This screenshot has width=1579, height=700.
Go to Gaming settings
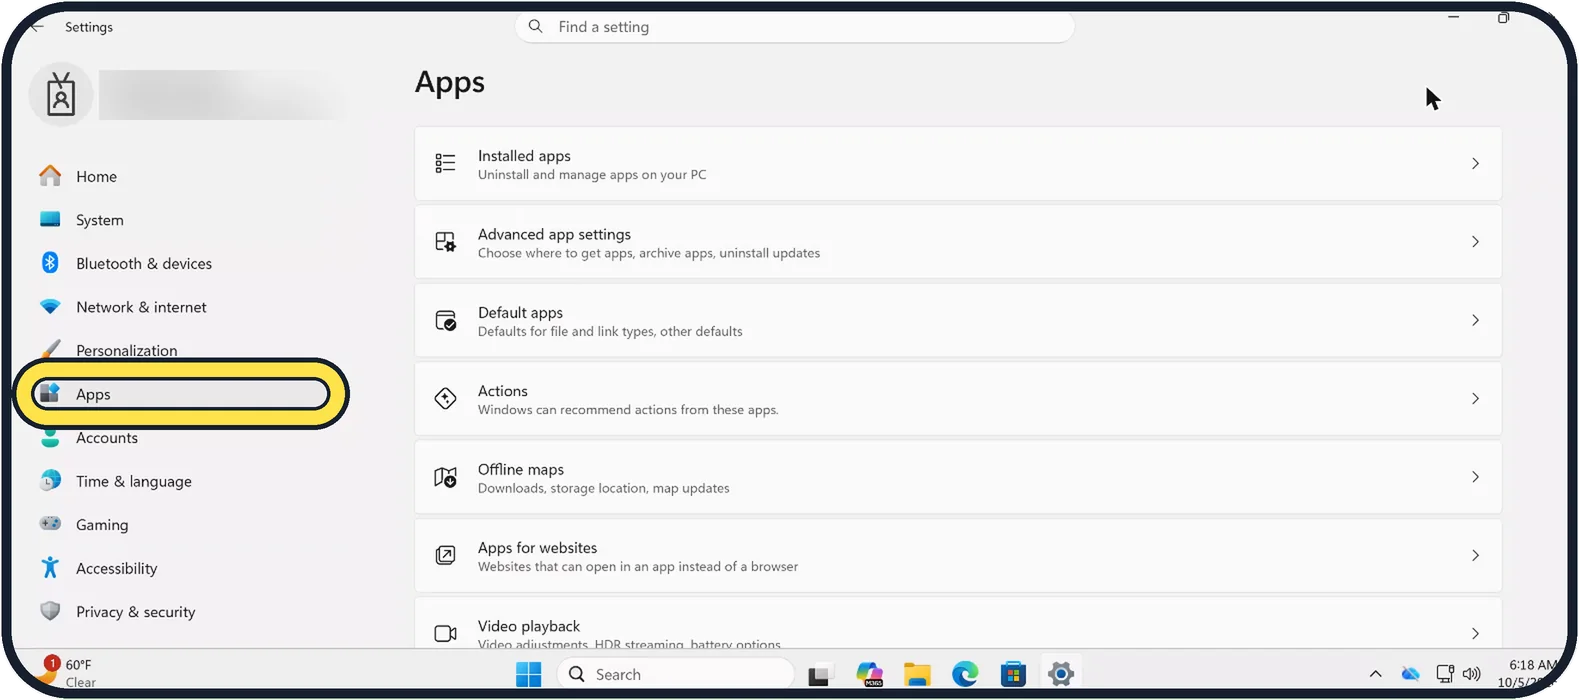point(84,525)
